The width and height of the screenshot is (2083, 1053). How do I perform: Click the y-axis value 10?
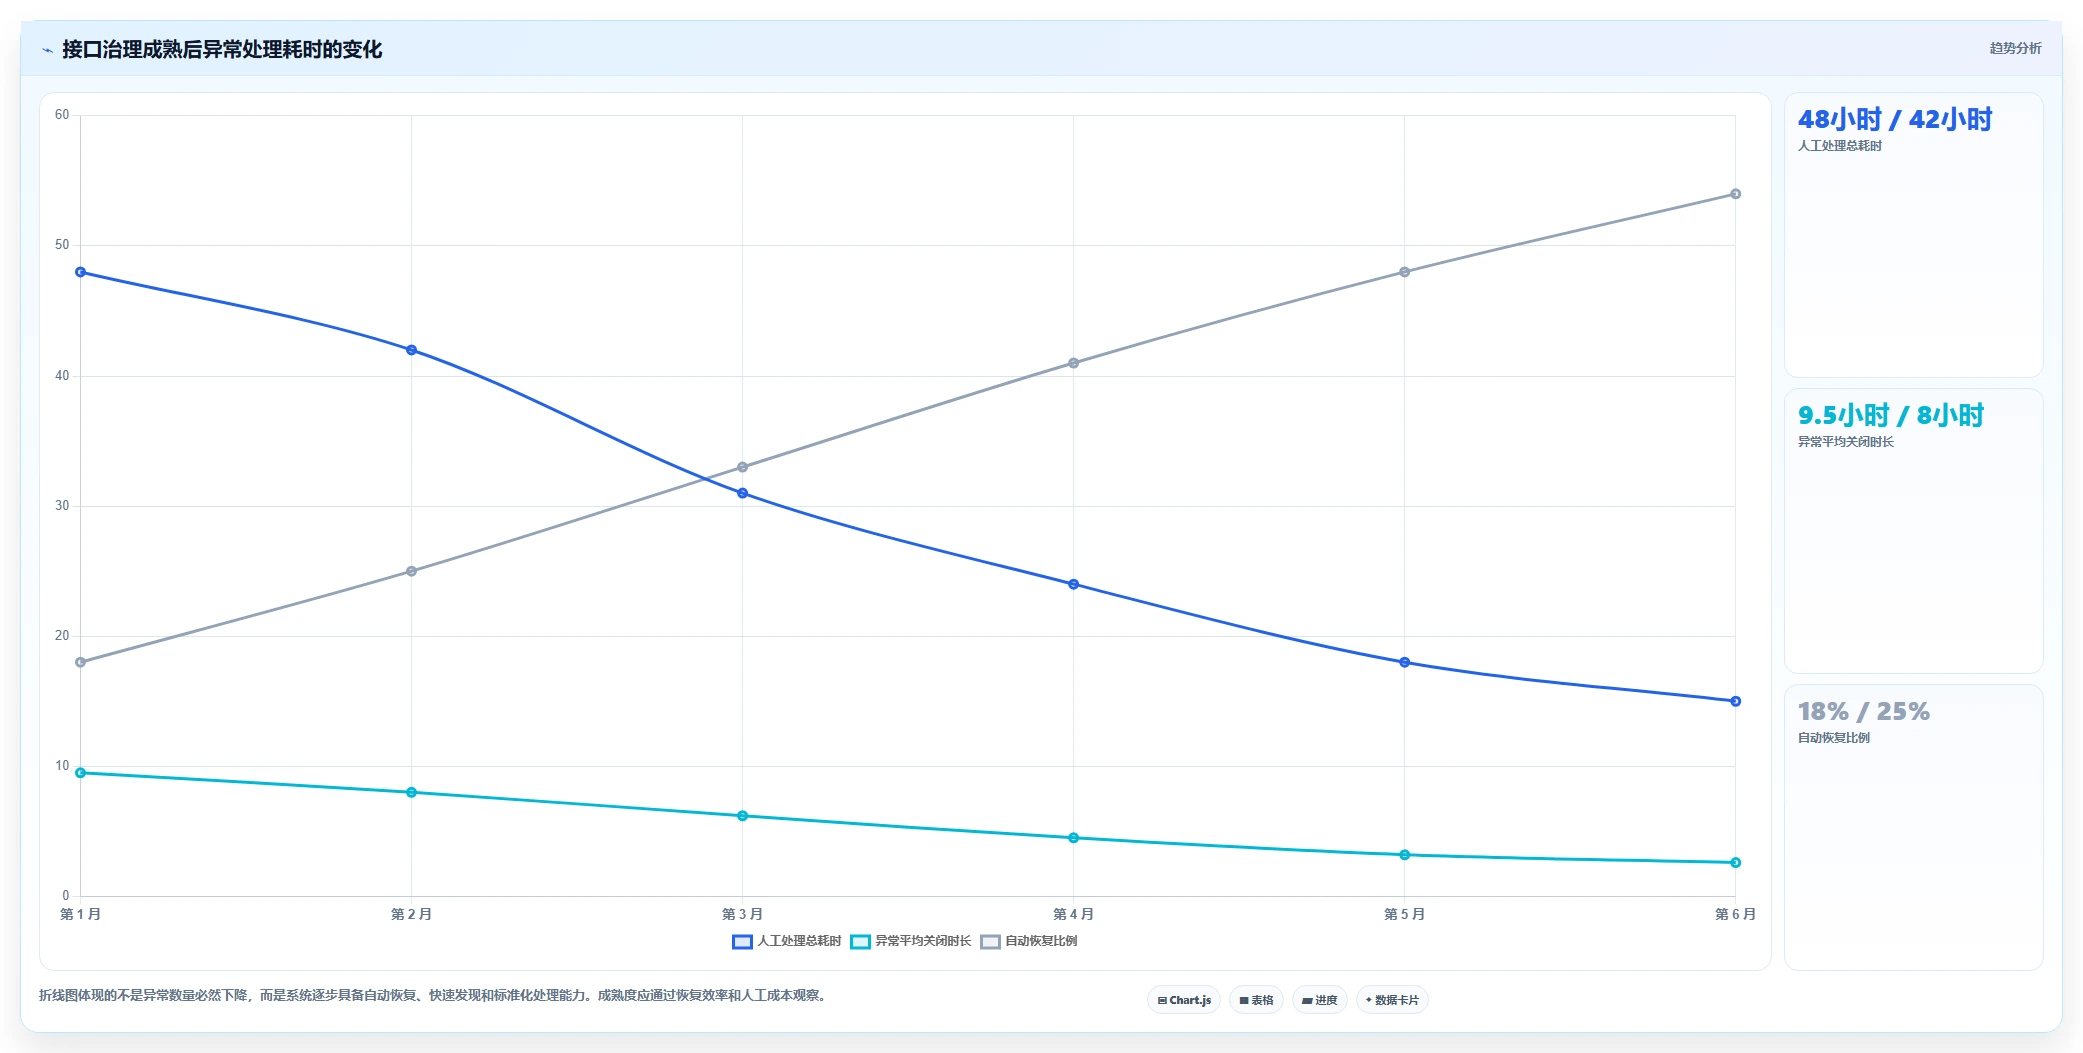(62, 766)
